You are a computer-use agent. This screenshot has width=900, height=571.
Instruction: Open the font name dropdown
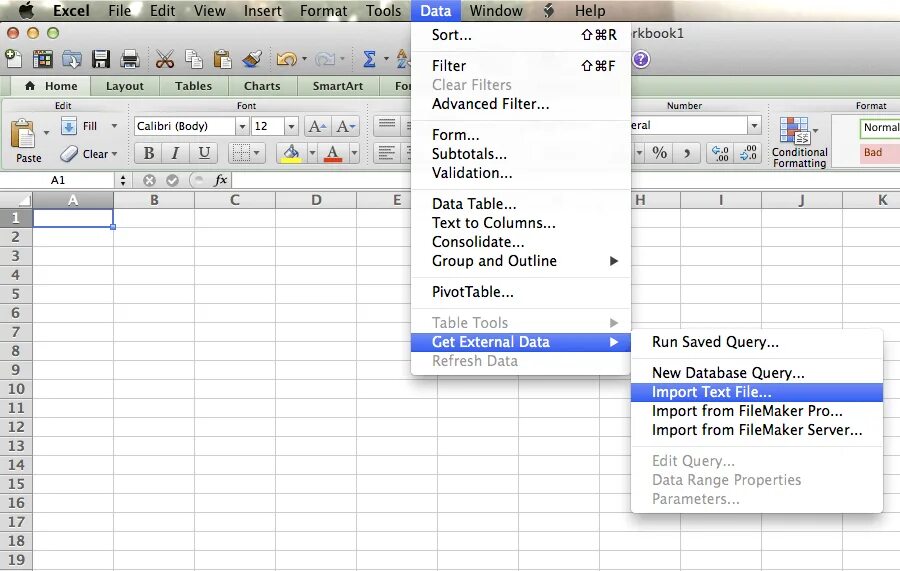242,126
